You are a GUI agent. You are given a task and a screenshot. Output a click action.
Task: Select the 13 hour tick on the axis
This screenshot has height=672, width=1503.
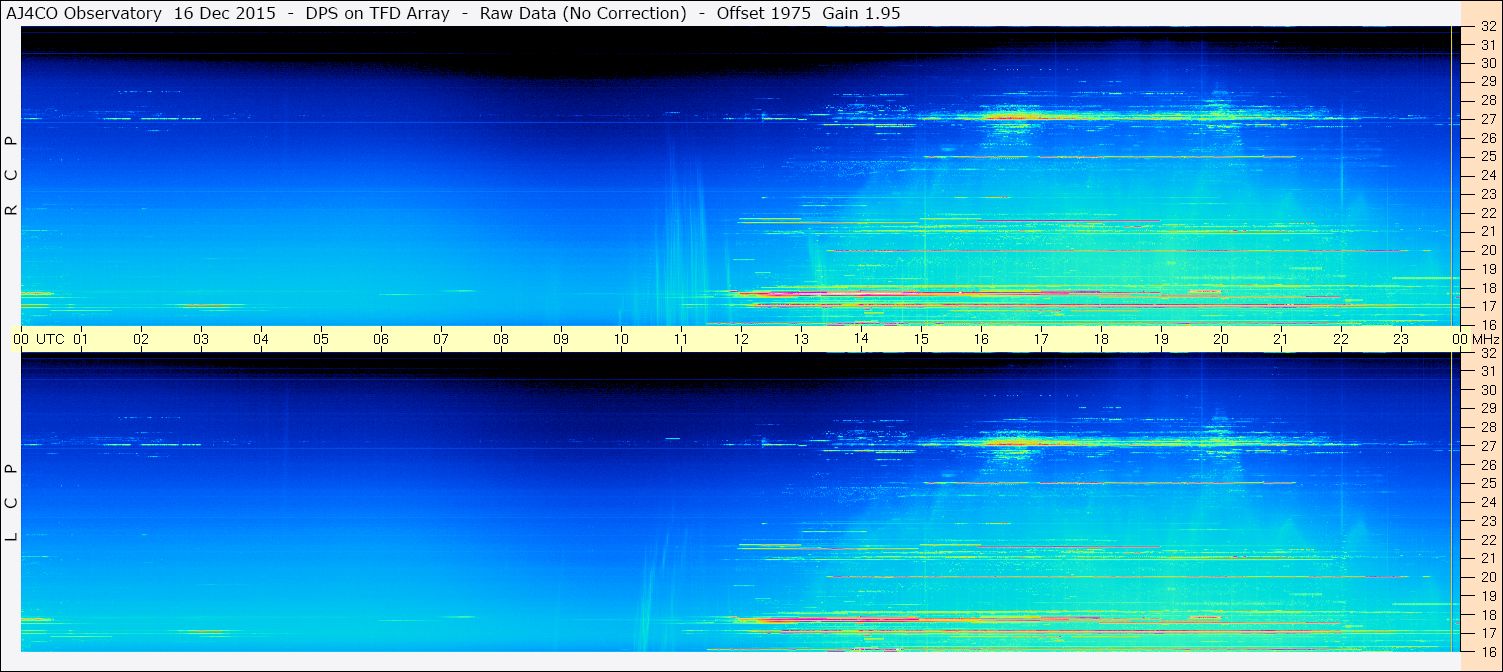[801, 339]
